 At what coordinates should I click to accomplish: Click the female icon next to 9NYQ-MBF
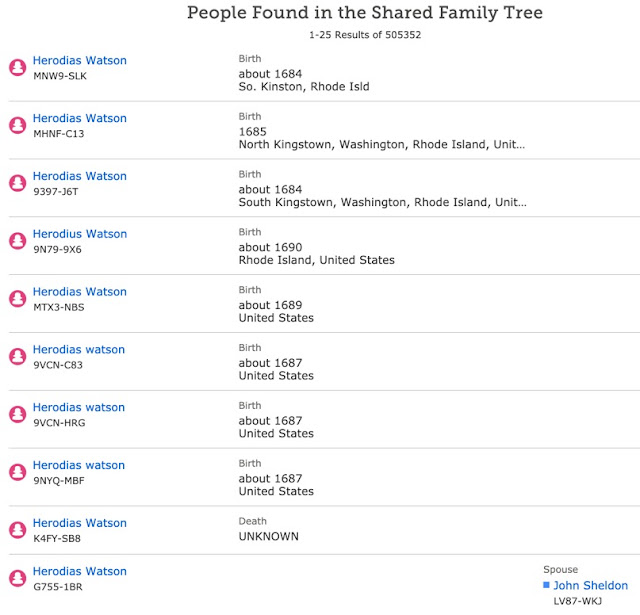pos(18,472)
